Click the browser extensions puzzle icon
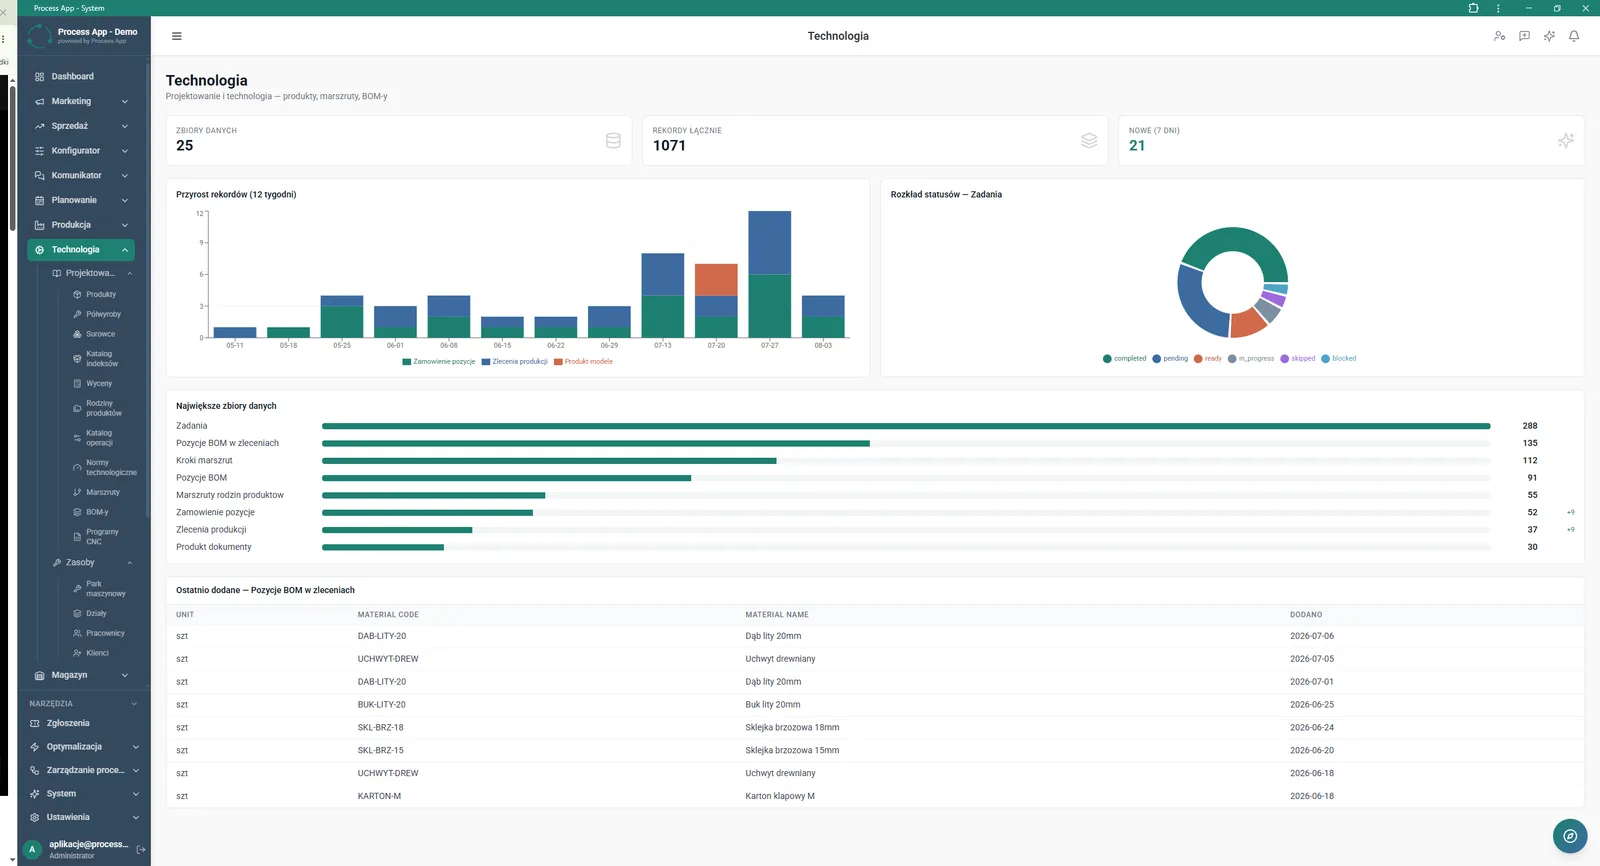 [1473, 8]
